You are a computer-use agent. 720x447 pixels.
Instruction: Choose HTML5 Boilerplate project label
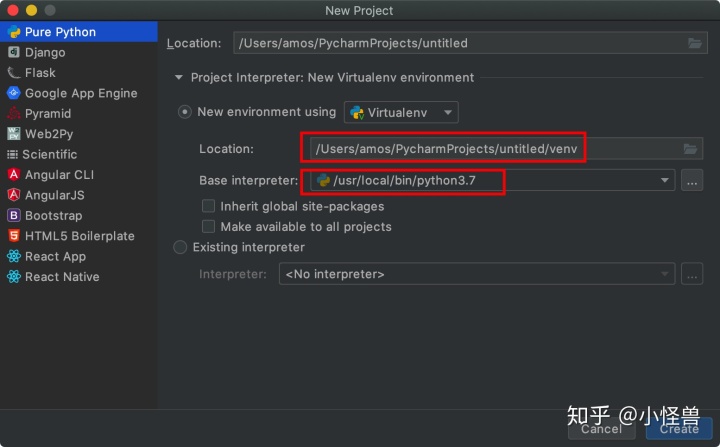79,236
